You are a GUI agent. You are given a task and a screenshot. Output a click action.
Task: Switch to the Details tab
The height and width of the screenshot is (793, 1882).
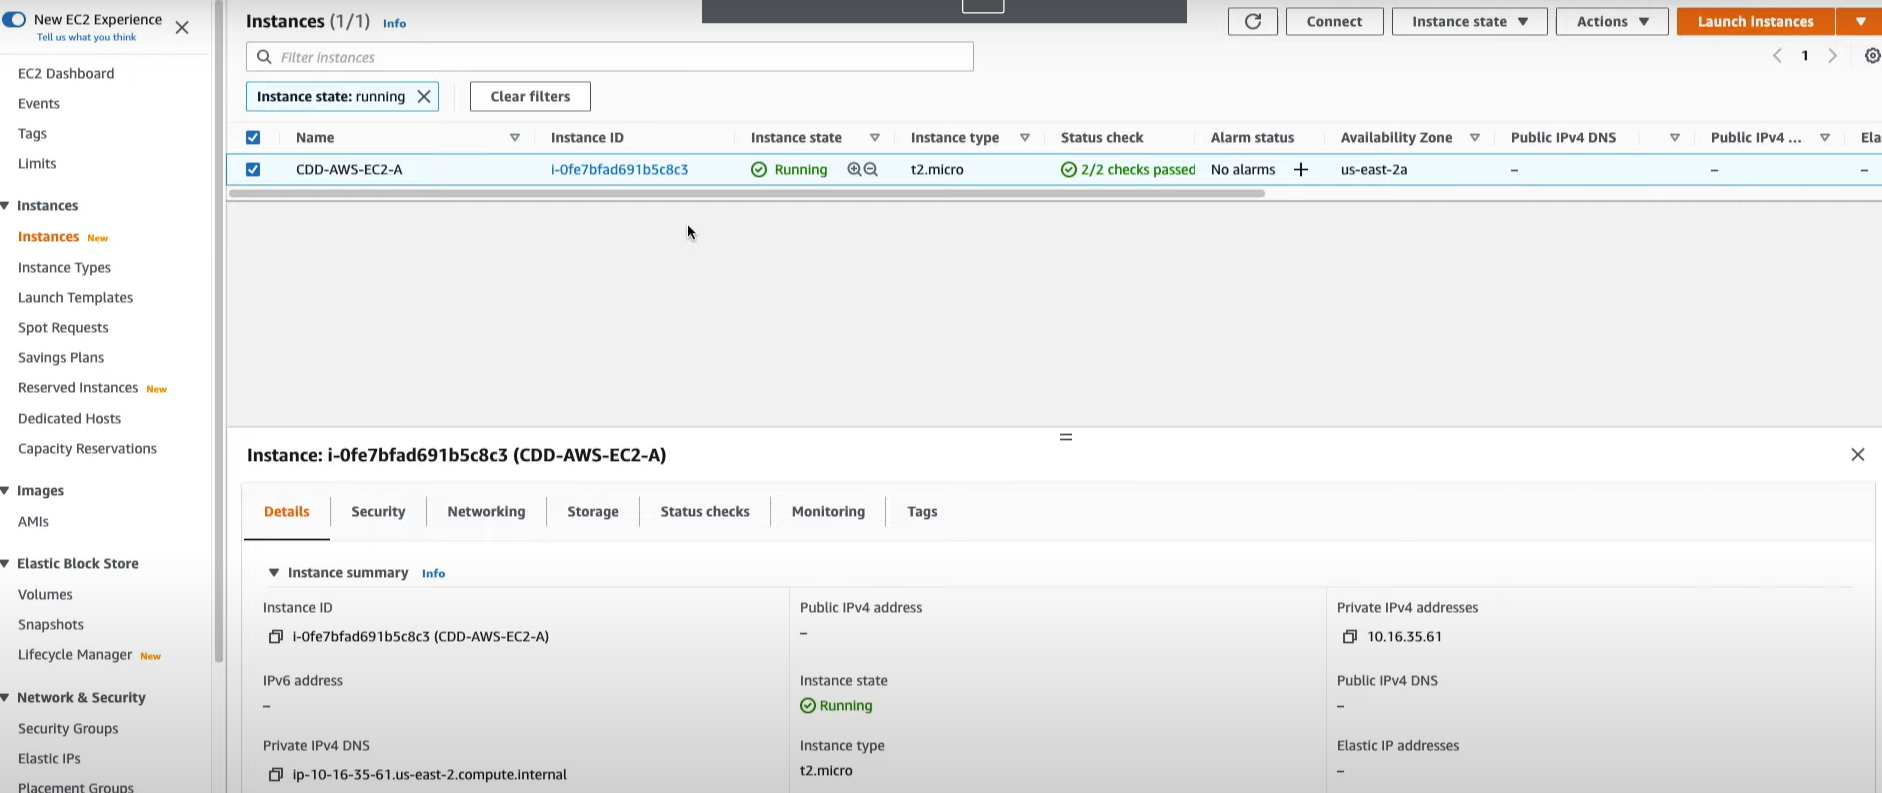point(286,511)
